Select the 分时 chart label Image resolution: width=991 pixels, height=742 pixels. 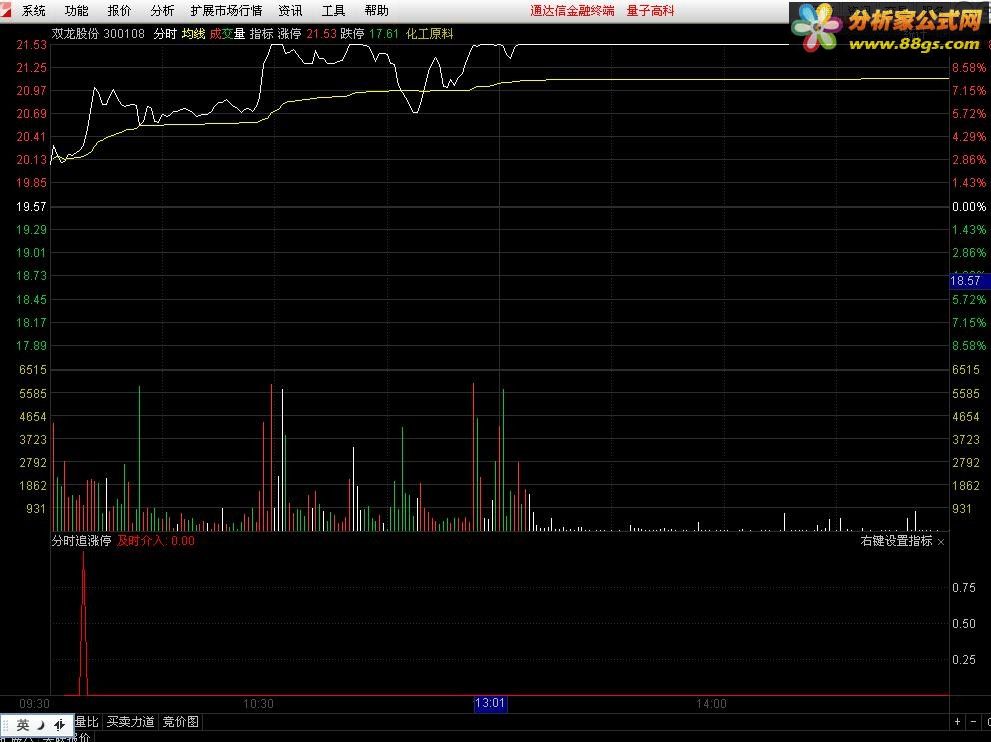[x=165, y=34]
